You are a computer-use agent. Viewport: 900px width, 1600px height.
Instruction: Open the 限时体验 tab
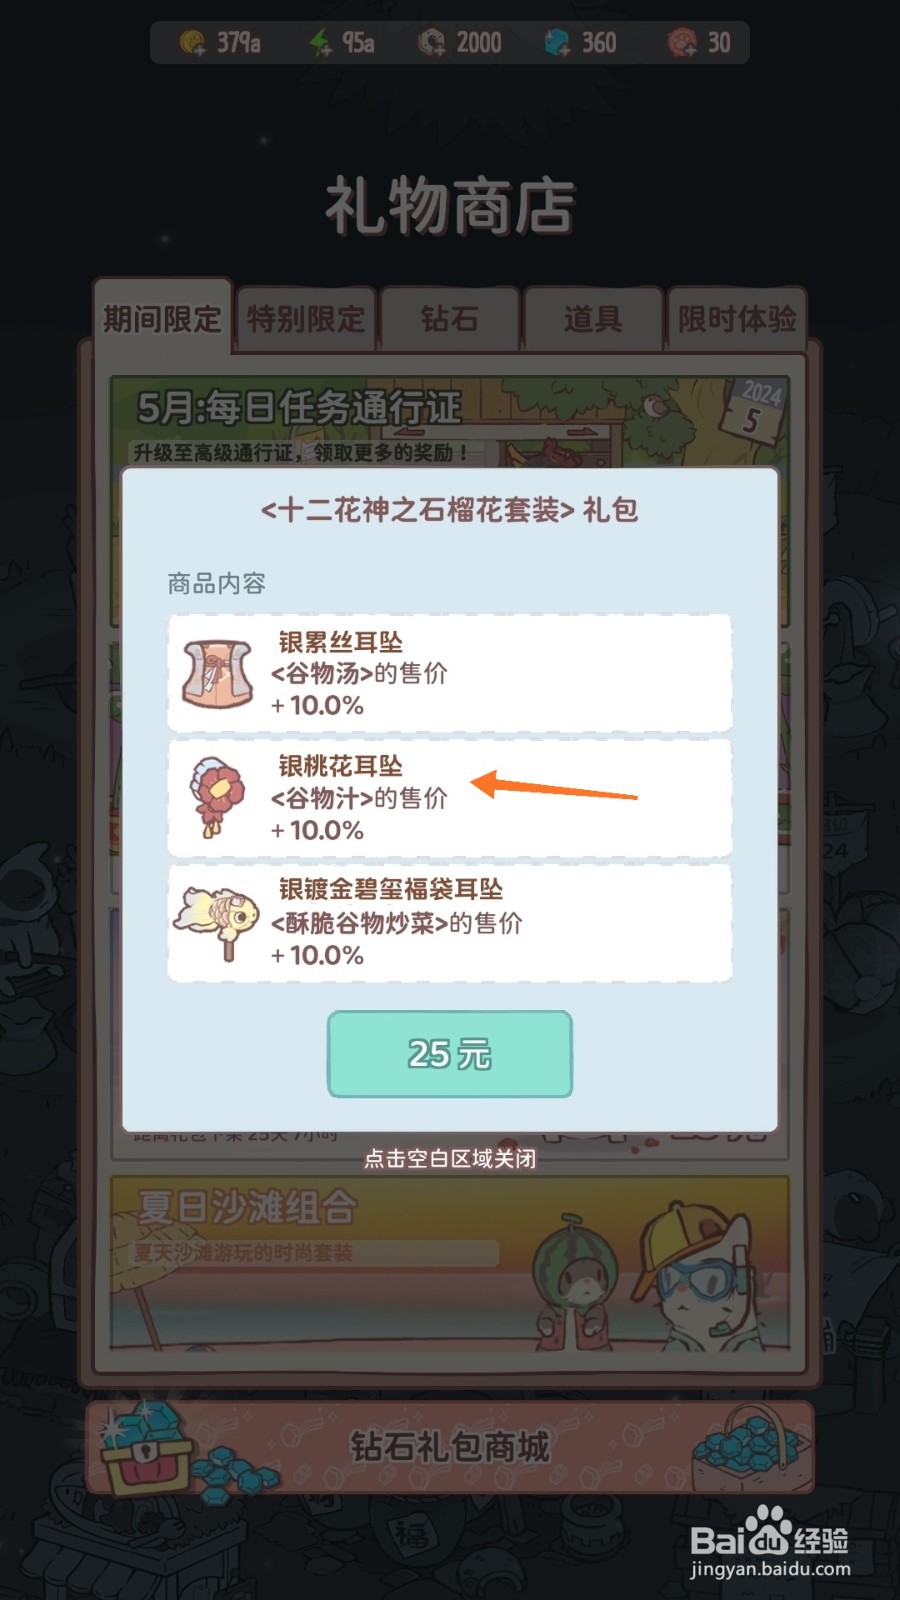(737, 319)
